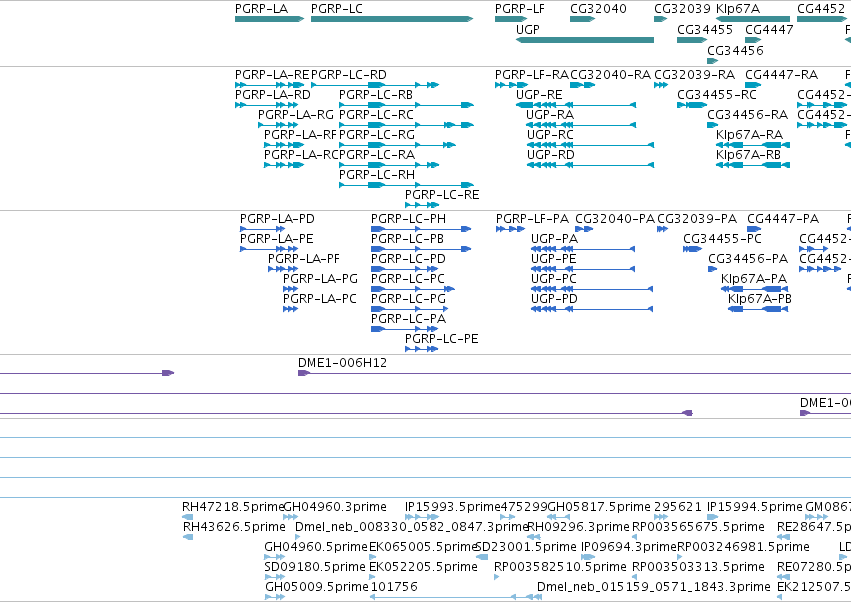Select protein PGRP-LA-PG
The height and width of the screenshot is (602, 851).
[290, 289]
